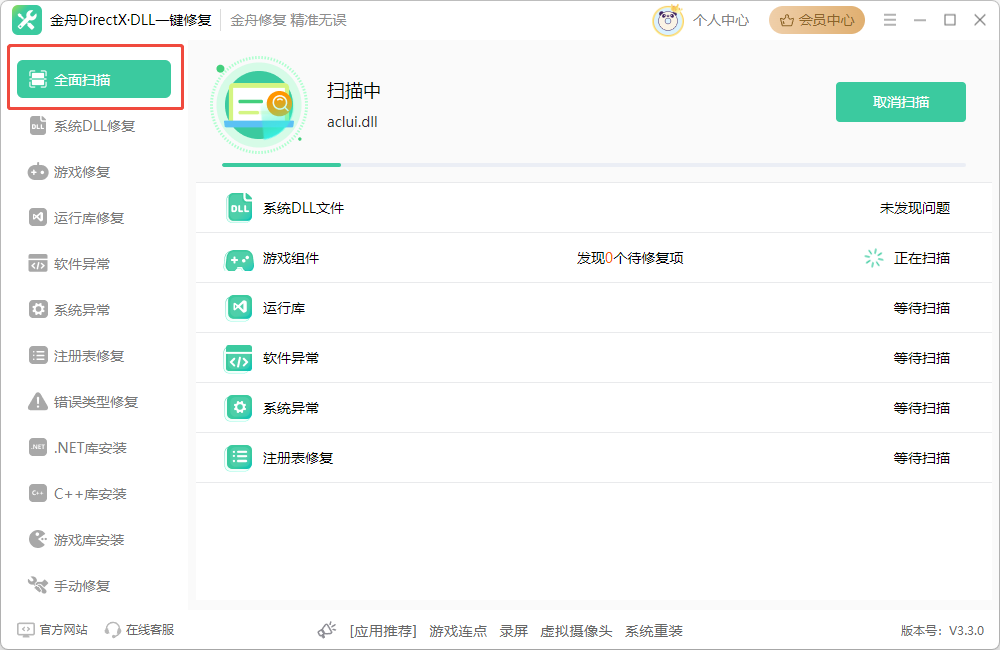Open the 虚拟摄像头 recommended app link
This screenshot has height=650, width=1000.
[576, 631]
